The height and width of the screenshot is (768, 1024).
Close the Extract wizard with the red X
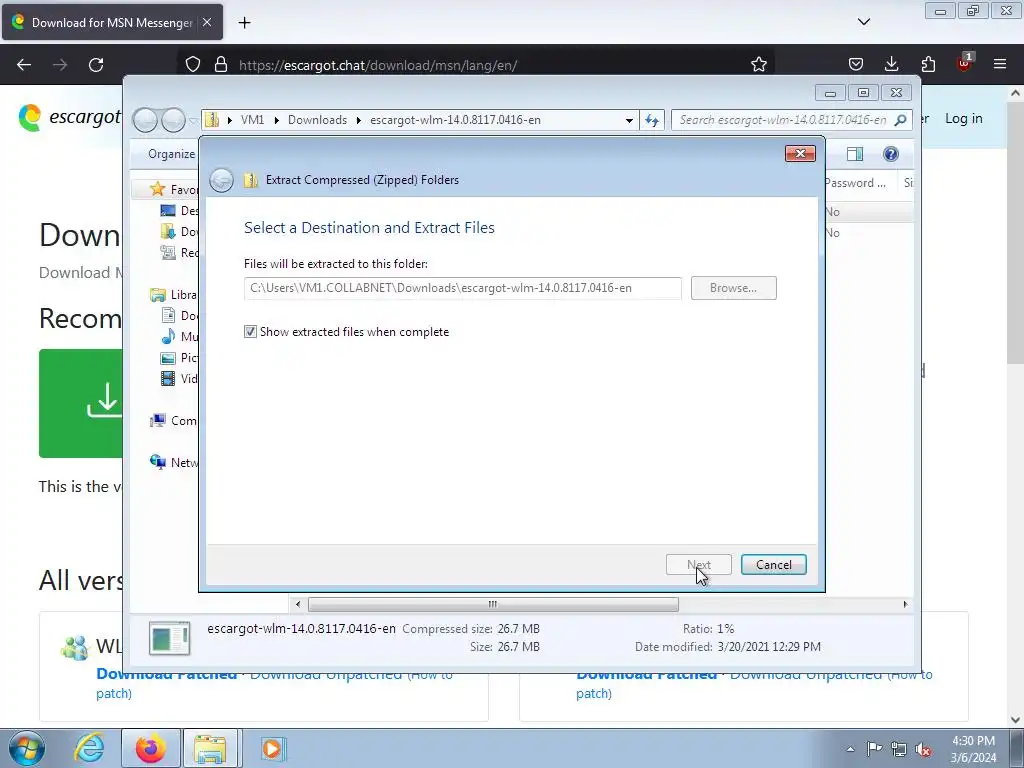pyautogui.click(x=800, y=153)
